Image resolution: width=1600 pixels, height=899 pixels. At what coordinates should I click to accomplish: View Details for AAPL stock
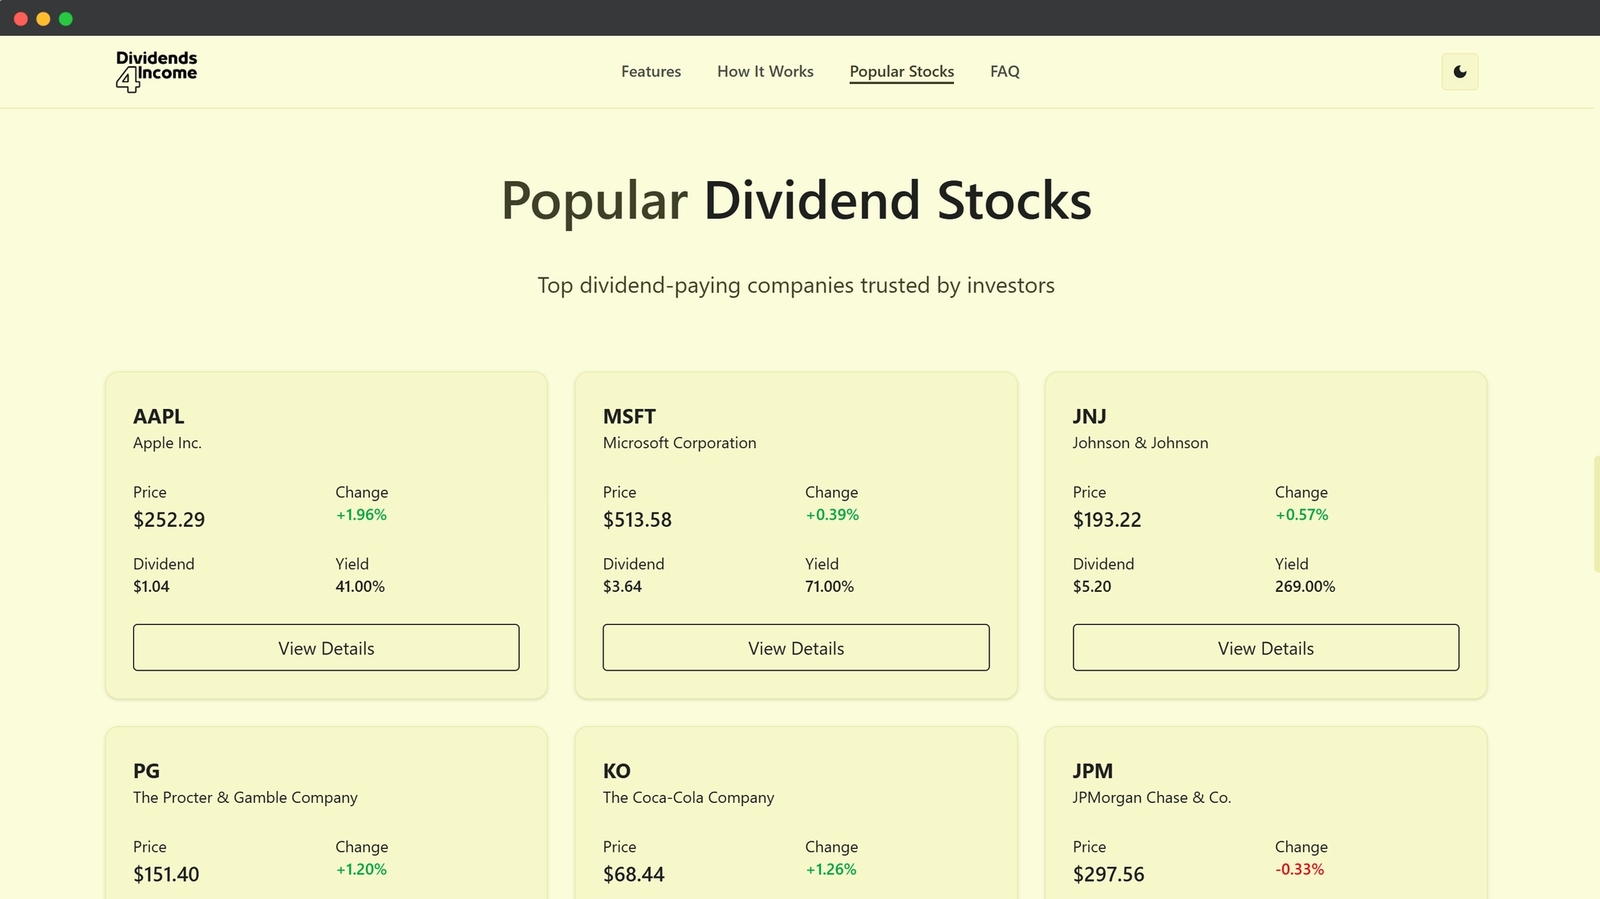326,648
